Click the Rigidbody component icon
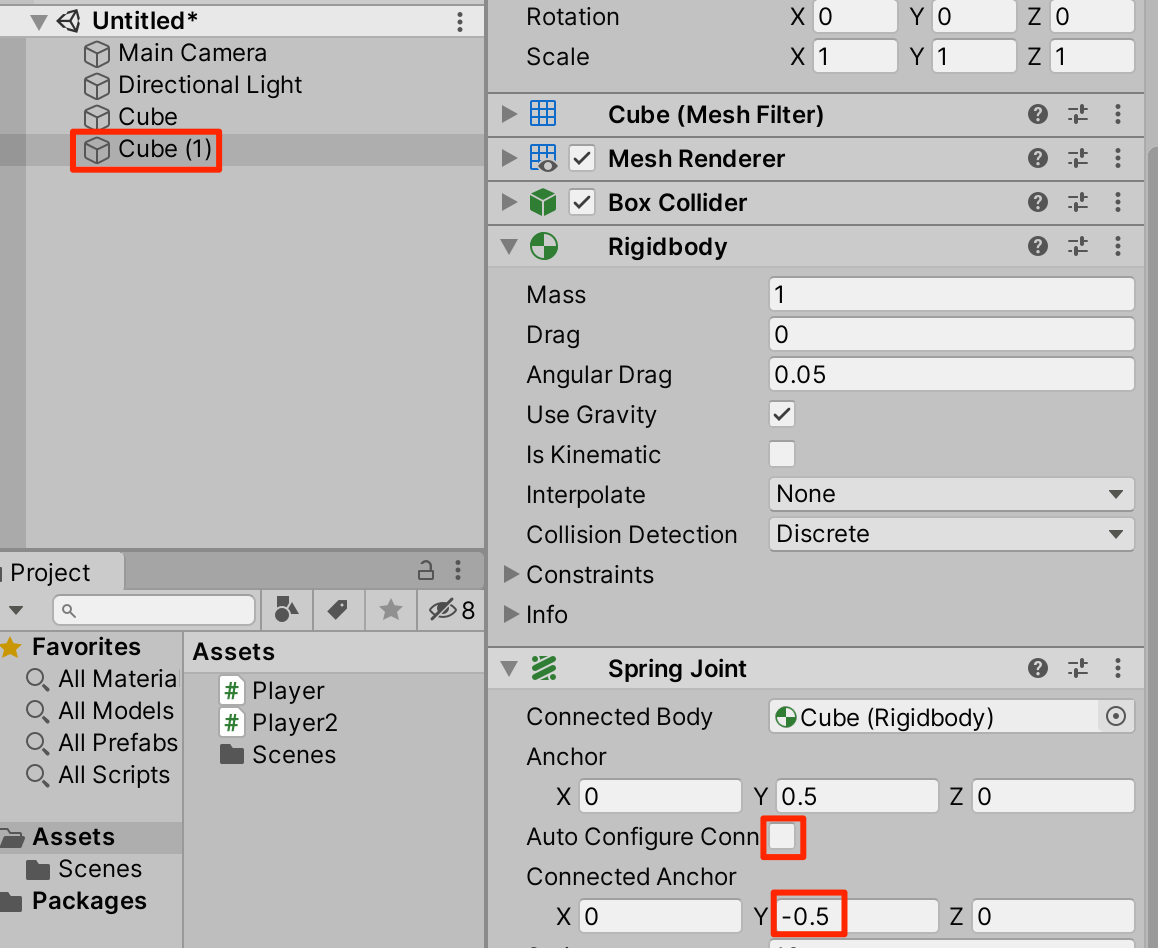The width and height of the screenshot is (1158, 948). (x=544, y=247)
